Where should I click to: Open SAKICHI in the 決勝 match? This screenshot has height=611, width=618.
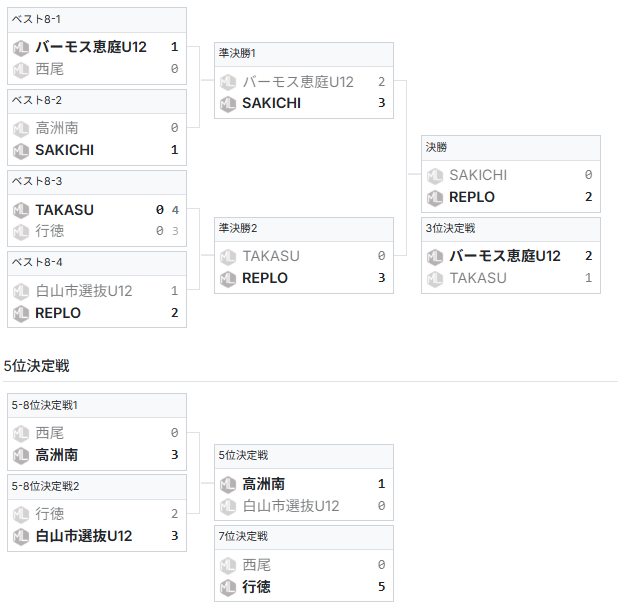pyautogui.click(x=478, y=175)
